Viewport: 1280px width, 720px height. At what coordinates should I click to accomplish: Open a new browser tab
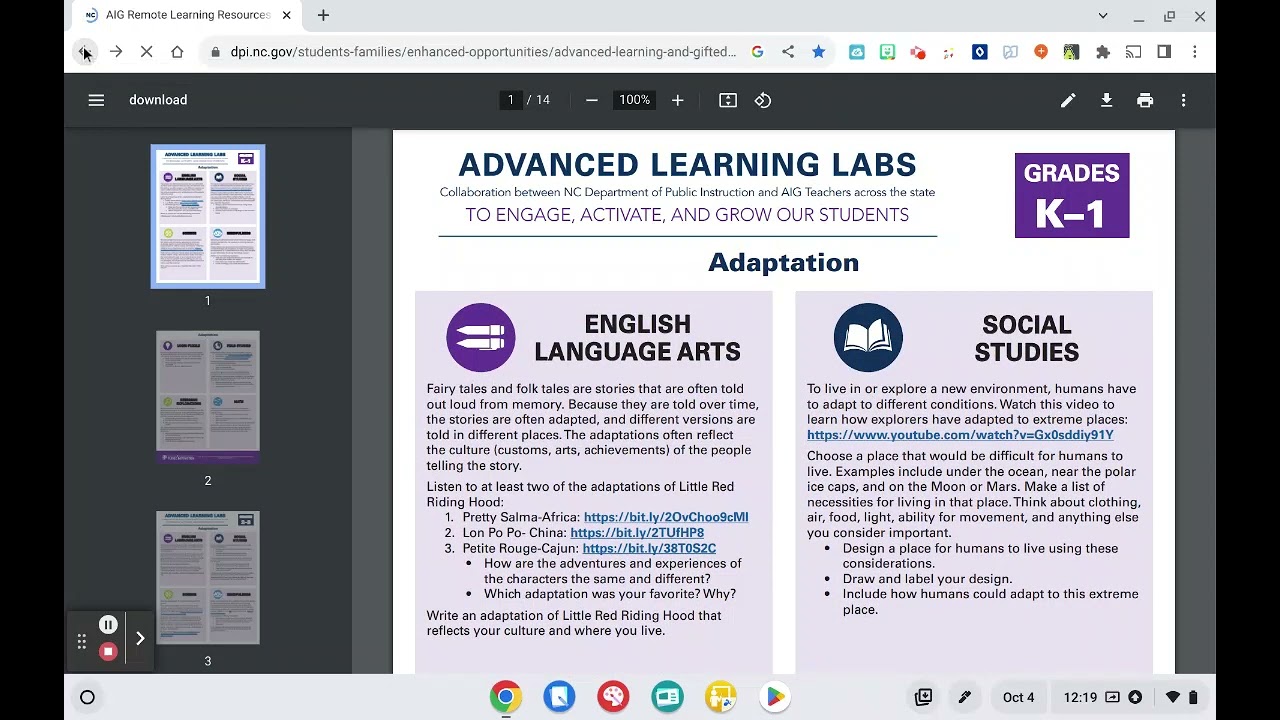point(323,15)
